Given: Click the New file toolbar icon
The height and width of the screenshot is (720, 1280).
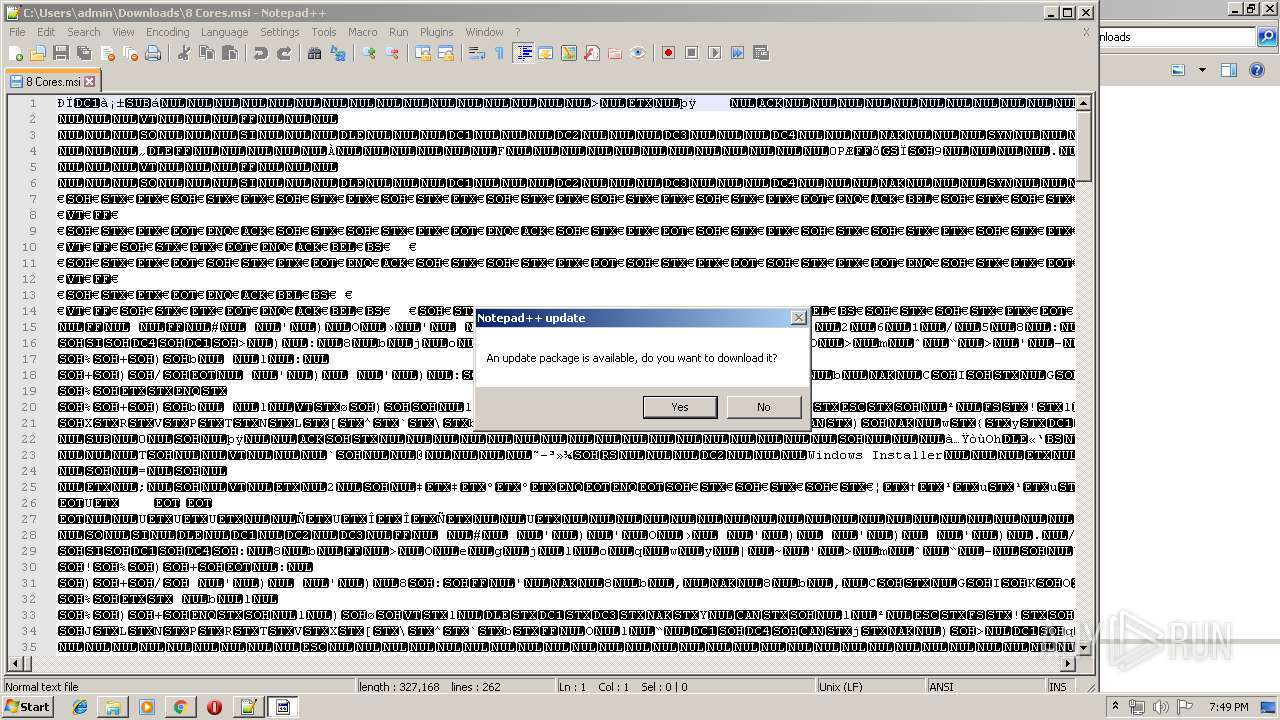Looking at the screenshot, I should click(x=15, y=53).
